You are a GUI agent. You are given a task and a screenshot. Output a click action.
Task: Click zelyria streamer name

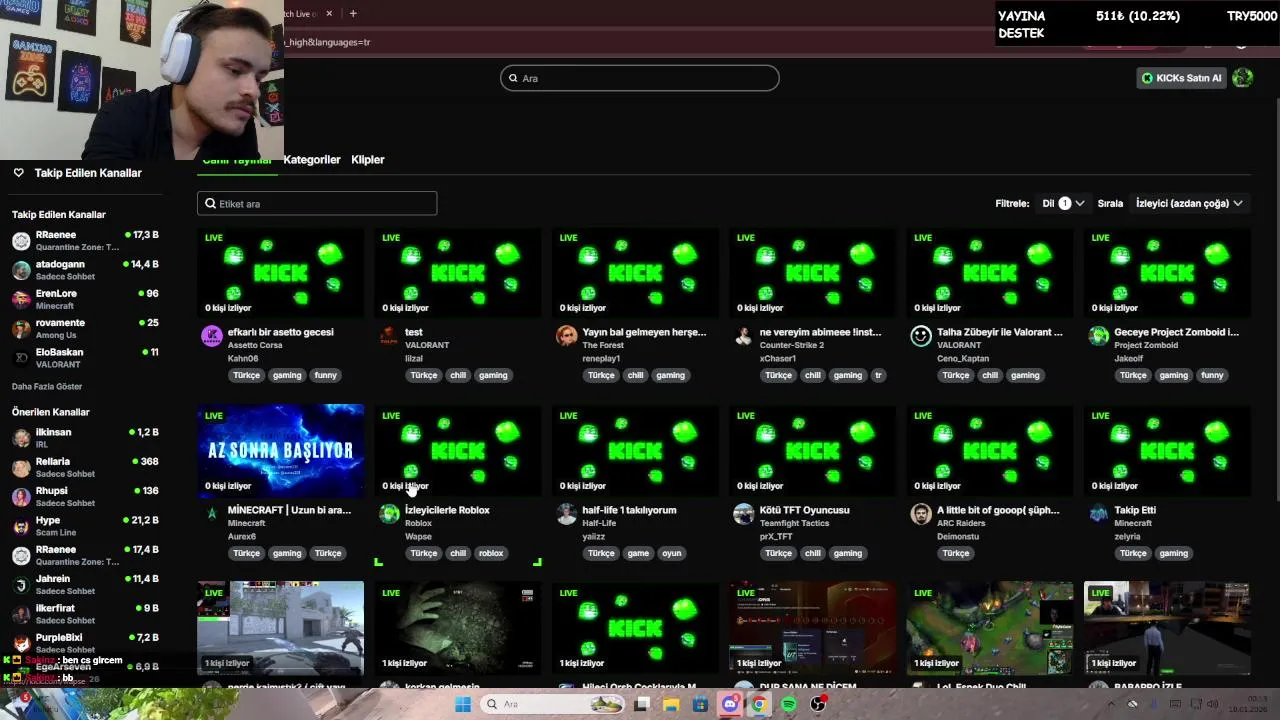[x=1132, y=536]
